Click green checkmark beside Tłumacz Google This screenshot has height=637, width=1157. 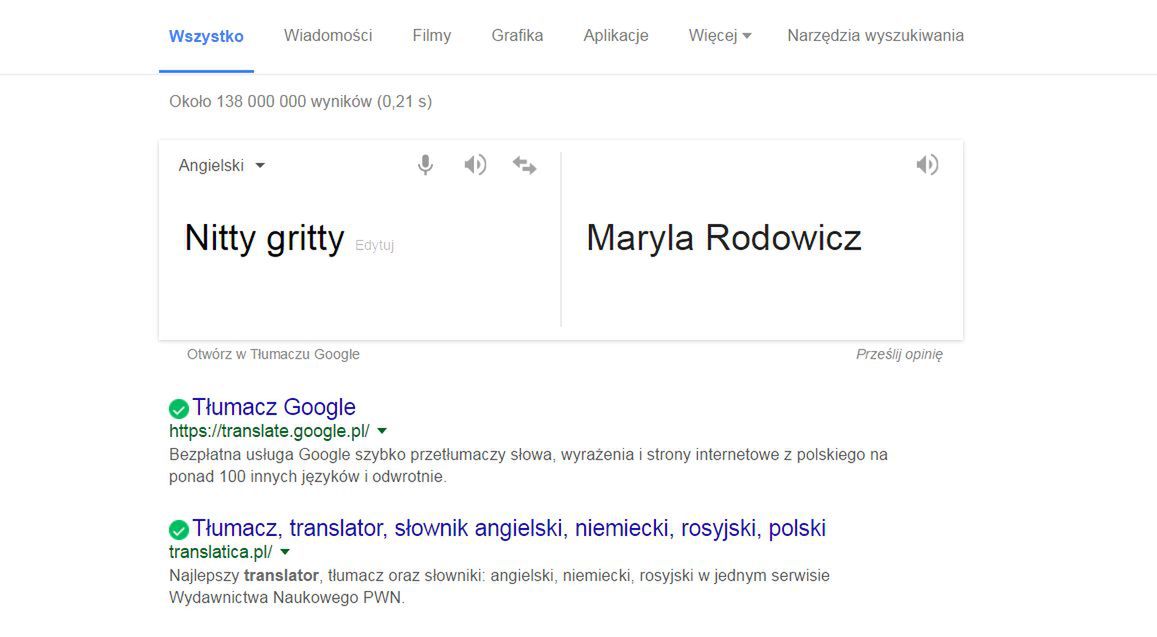(179, 408)
